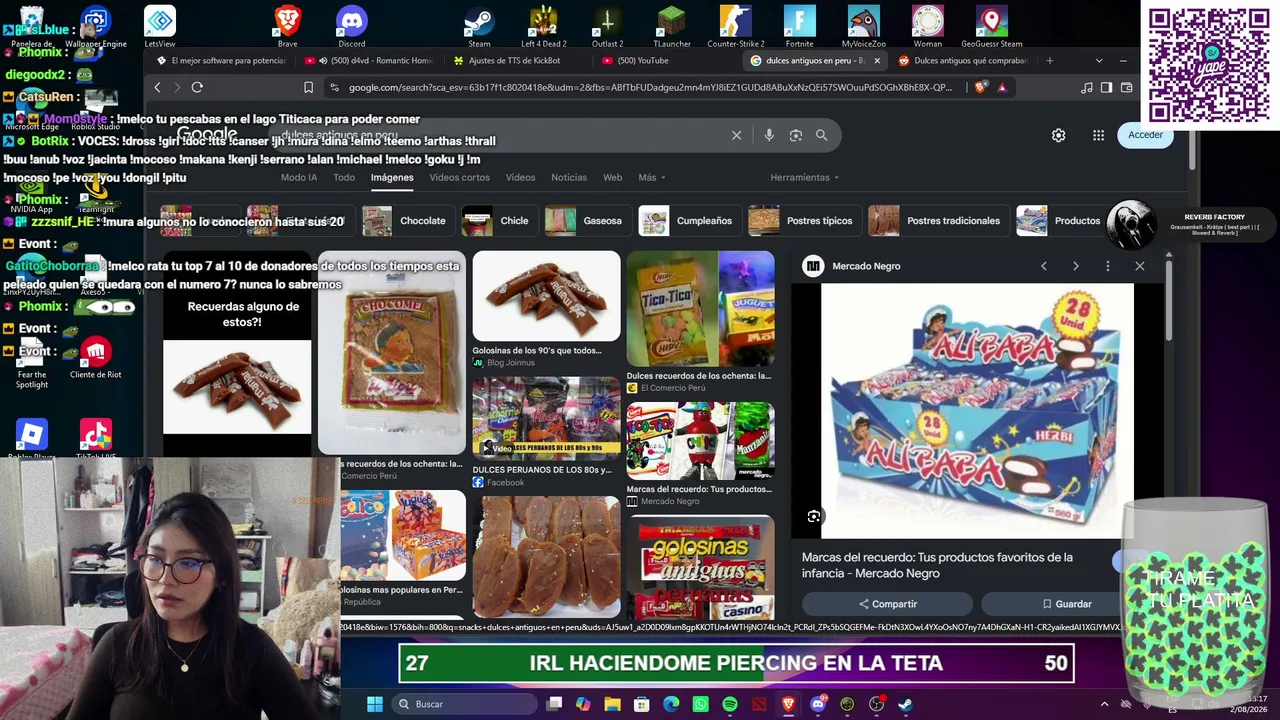Show hidden system tray icons
This screenshot has width=1280, height=720.
click(1104, 704)
